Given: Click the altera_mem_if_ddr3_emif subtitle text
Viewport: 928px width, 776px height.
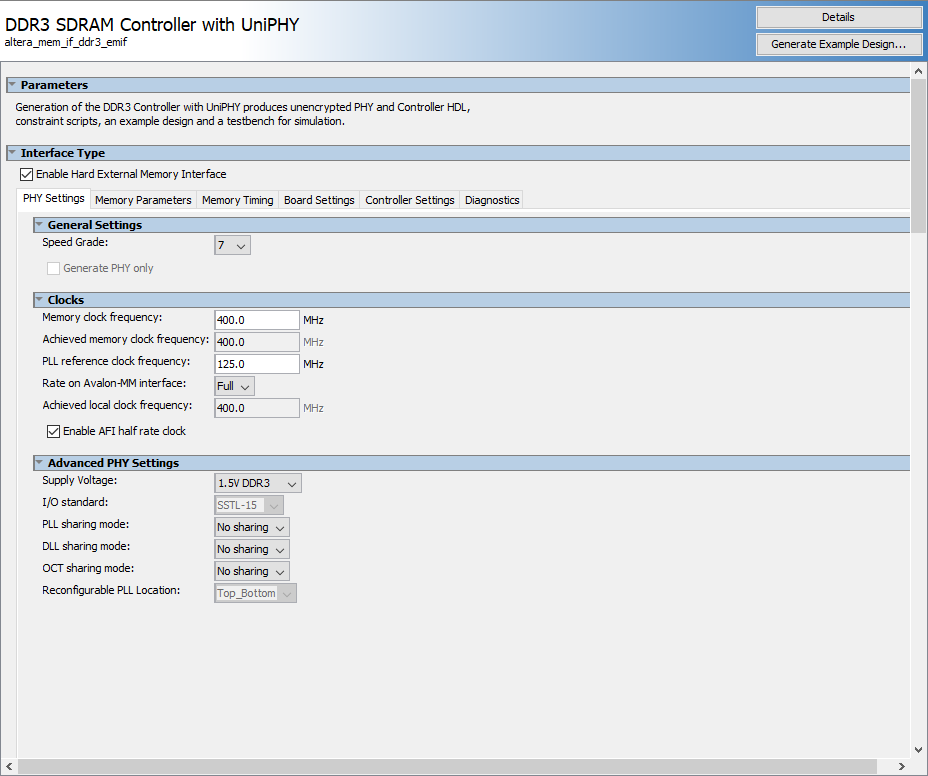Looking at the screenshot, I should coord(66,42).
